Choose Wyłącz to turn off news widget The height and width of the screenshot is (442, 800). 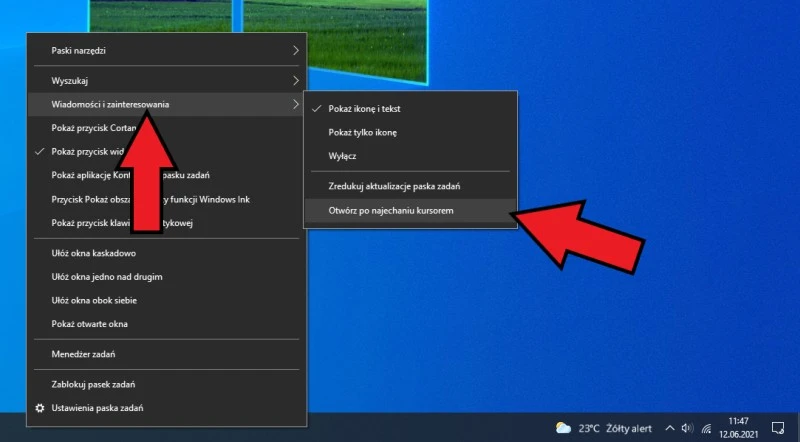point(342,157)
